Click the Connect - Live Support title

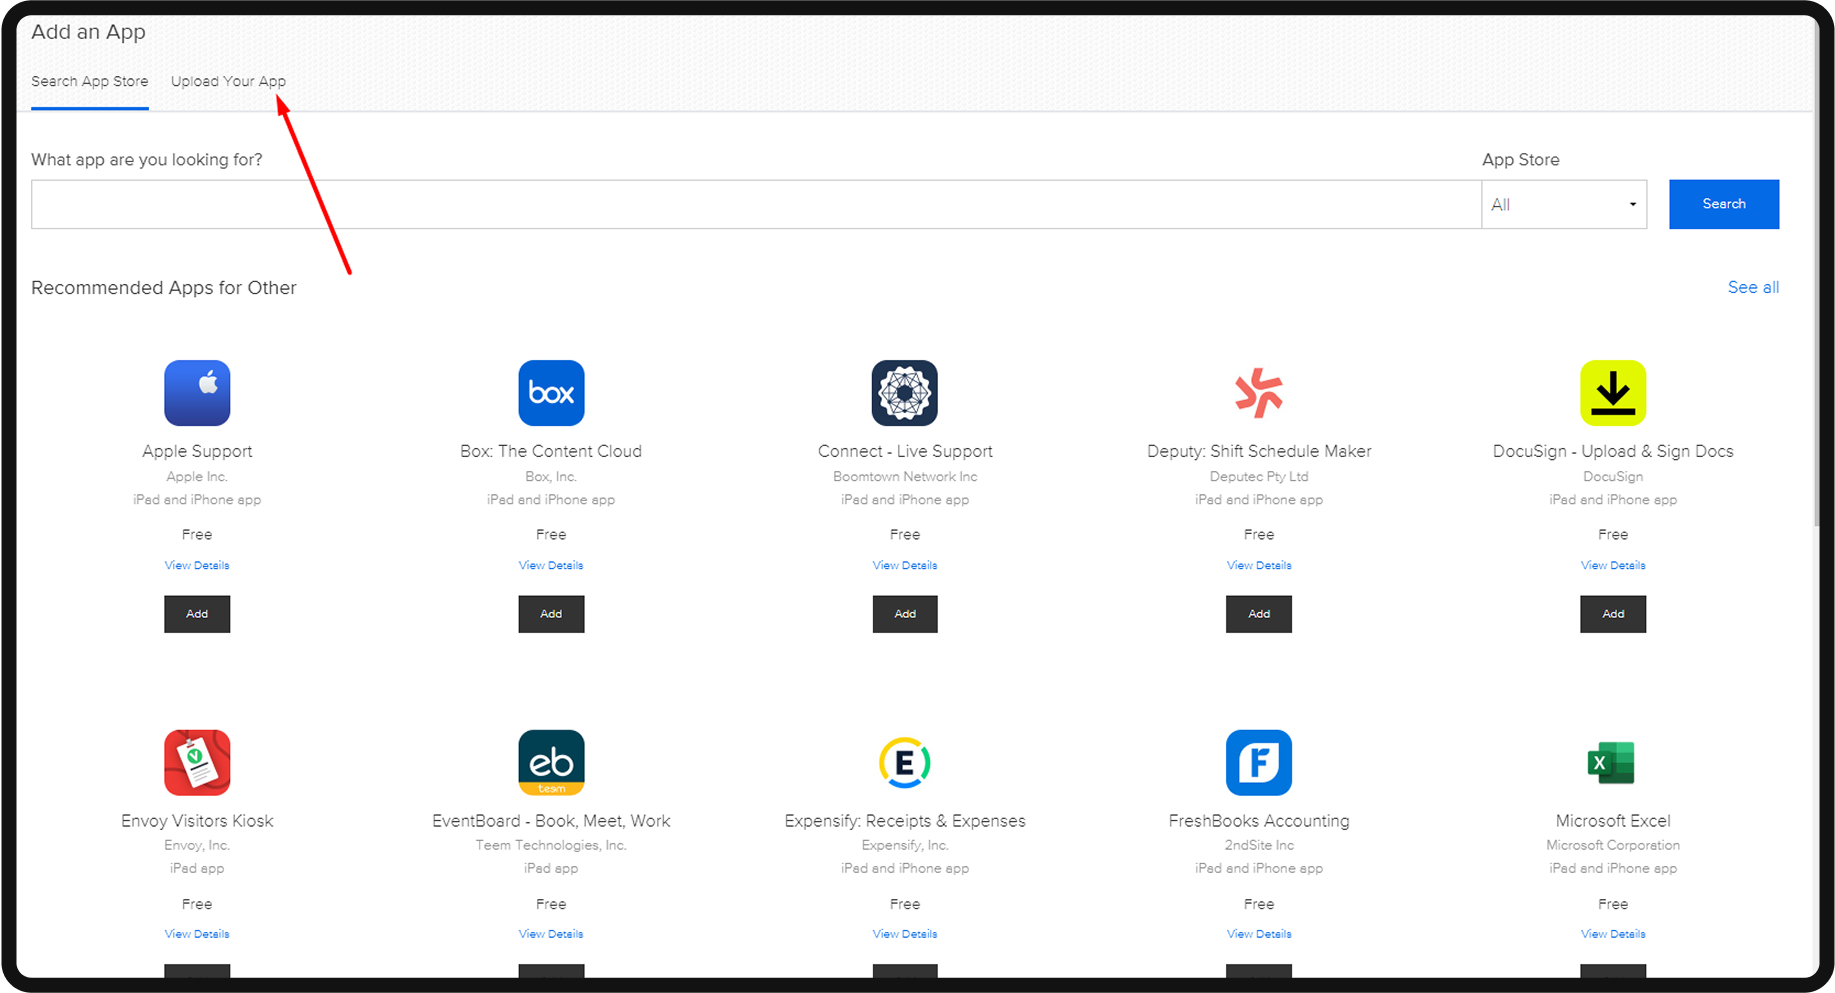click(x=905, y=451)
